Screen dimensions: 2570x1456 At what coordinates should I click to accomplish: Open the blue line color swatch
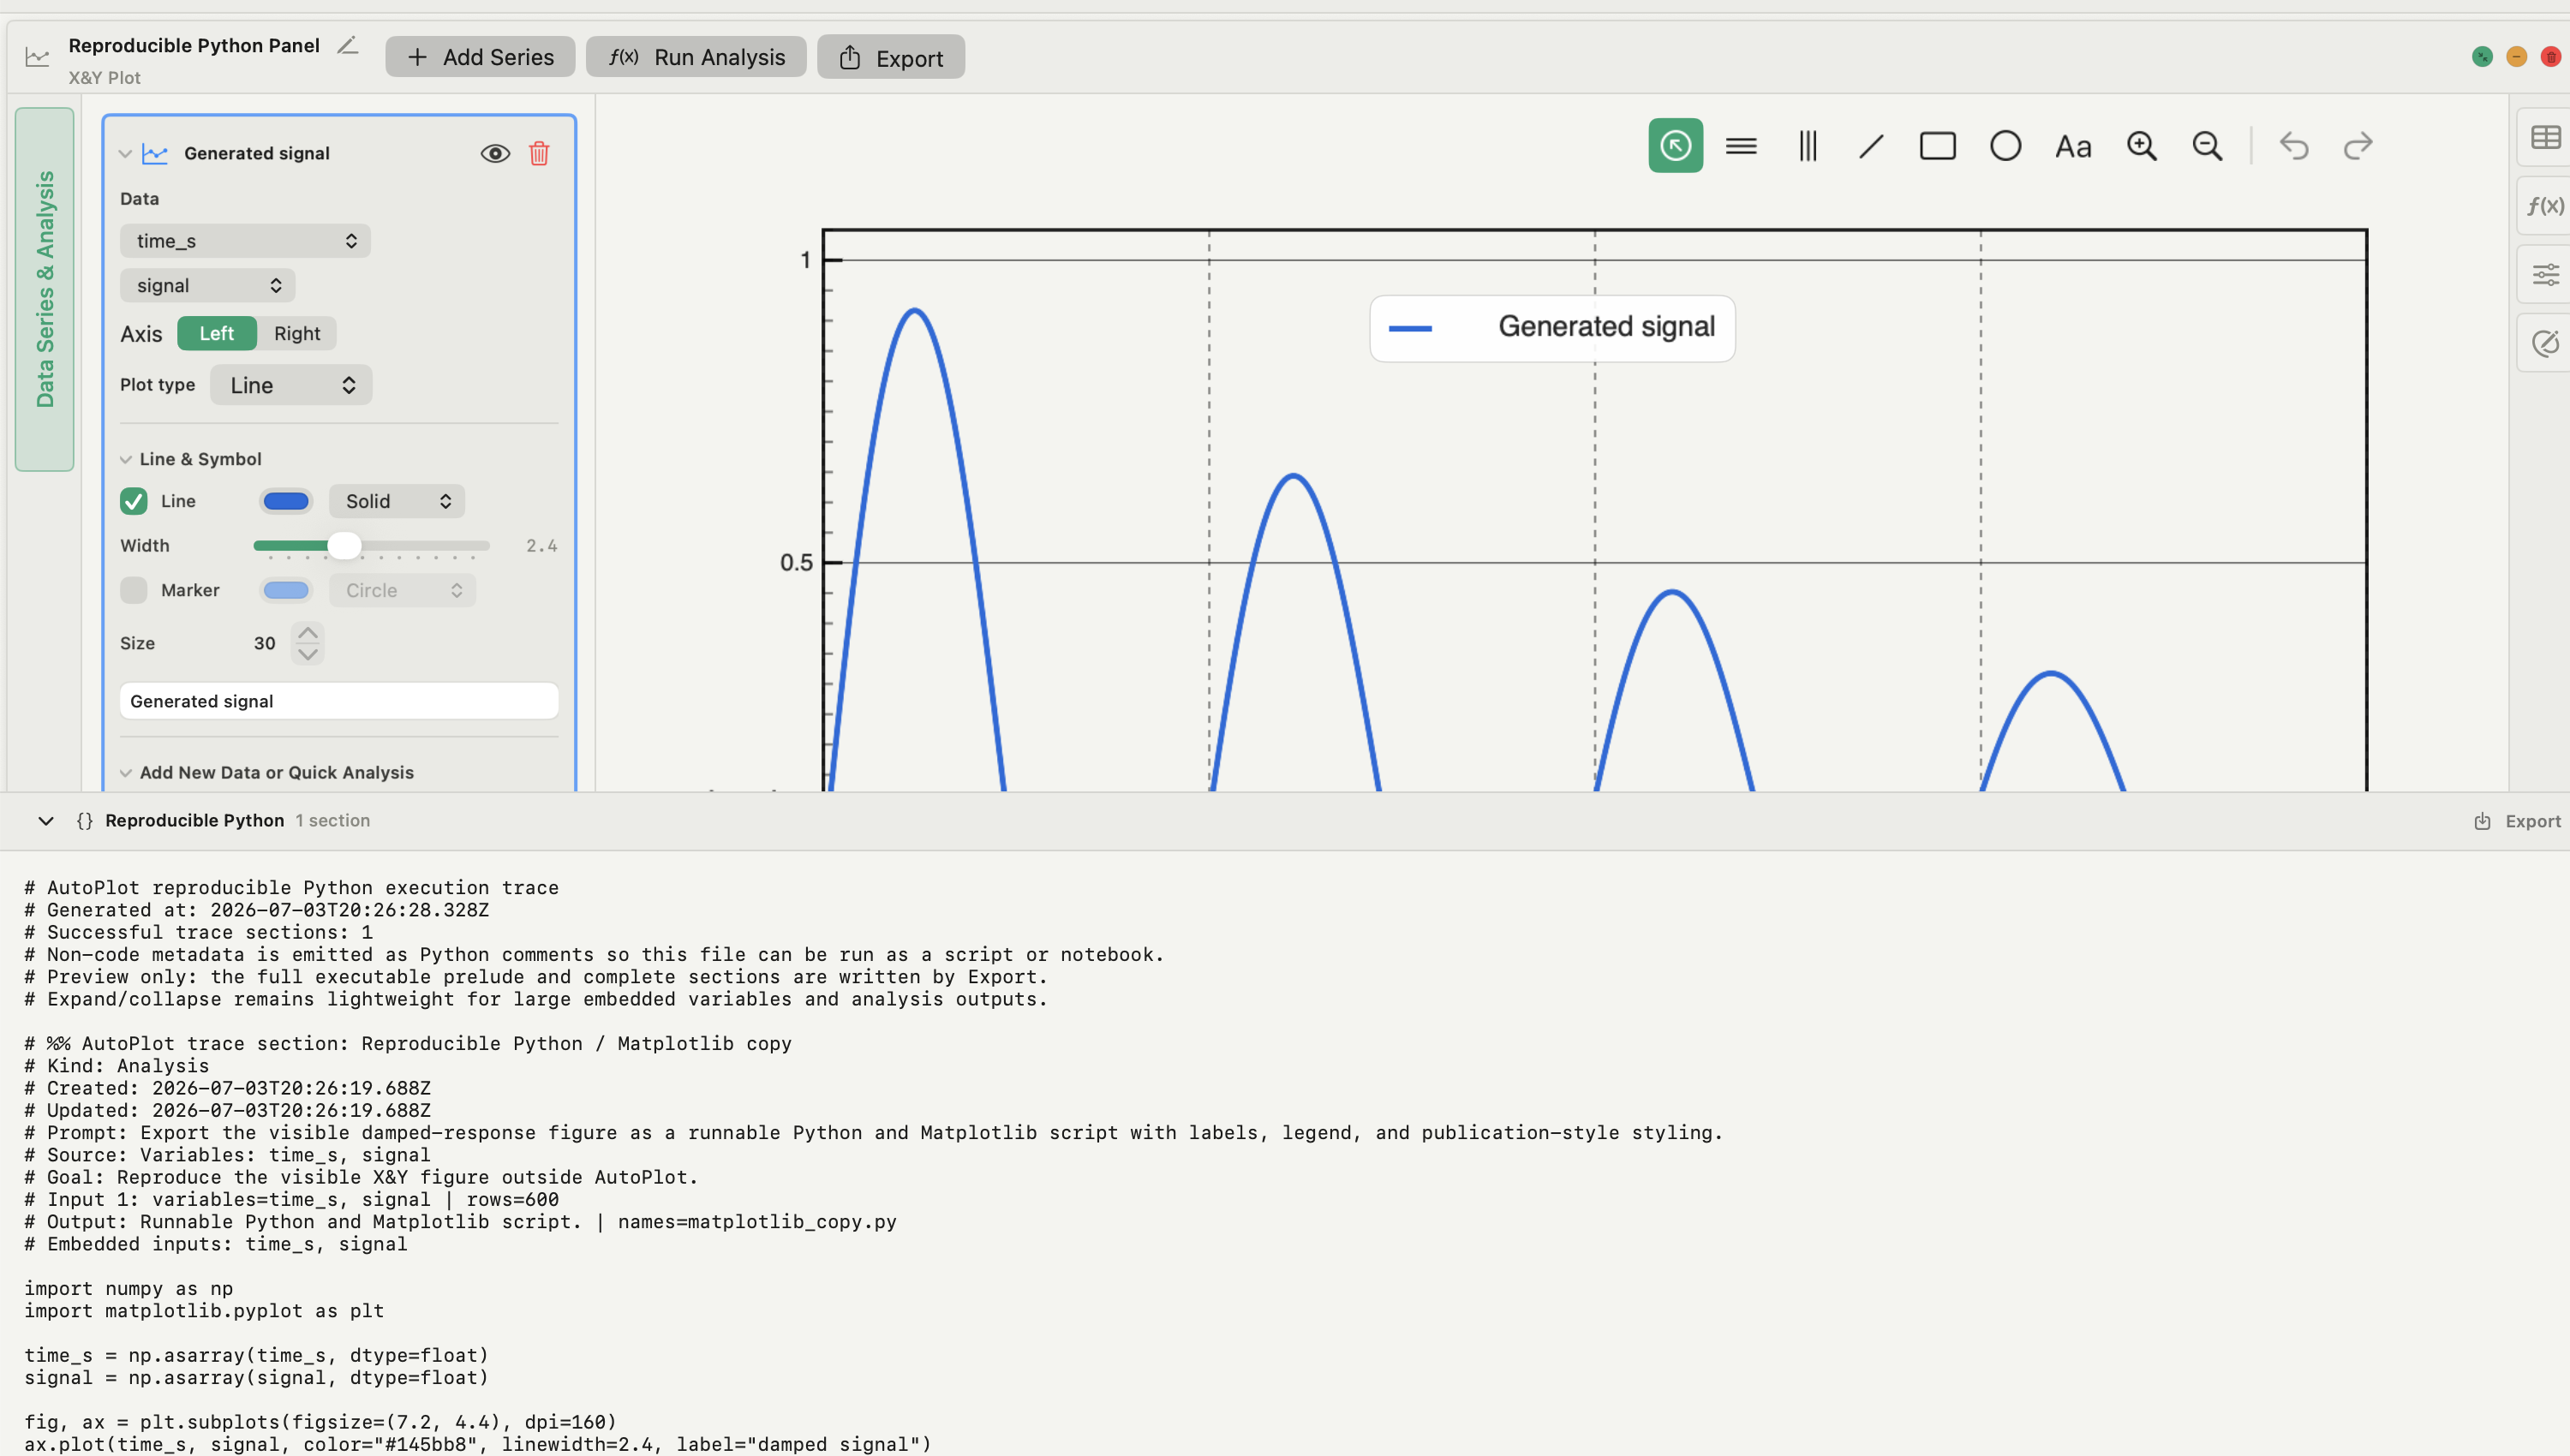tap(286, 501)
